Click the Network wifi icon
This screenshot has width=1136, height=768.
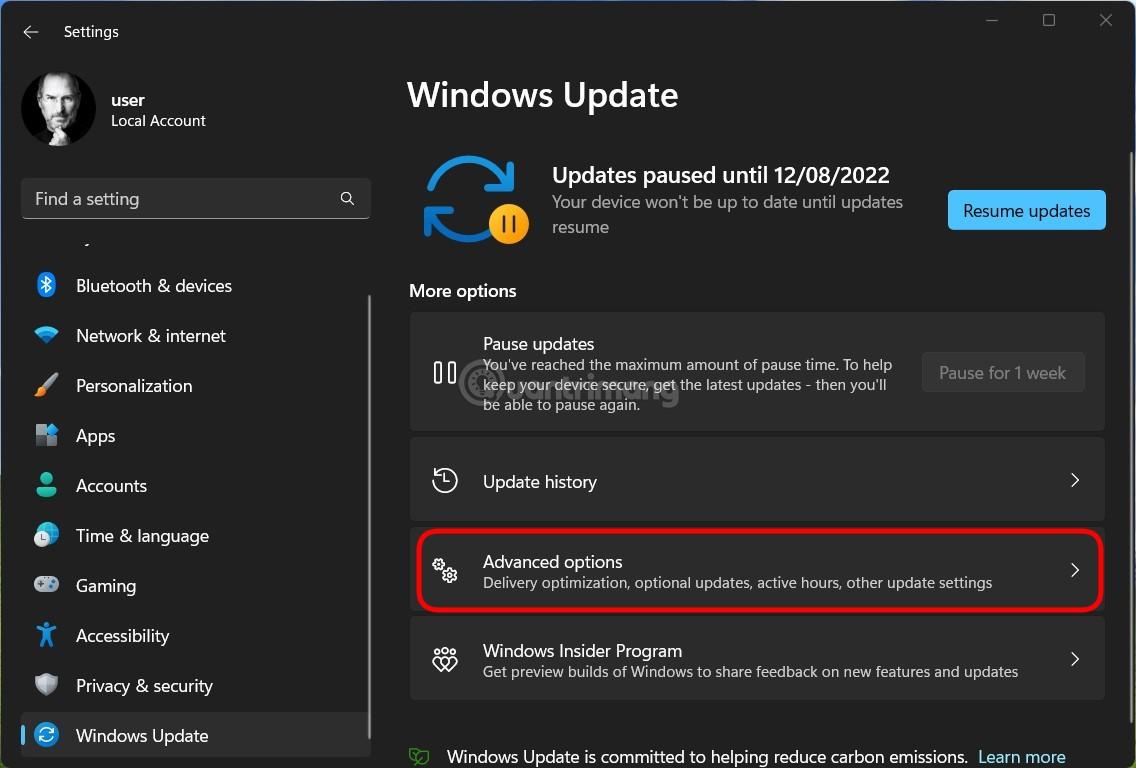coord(46,335)
